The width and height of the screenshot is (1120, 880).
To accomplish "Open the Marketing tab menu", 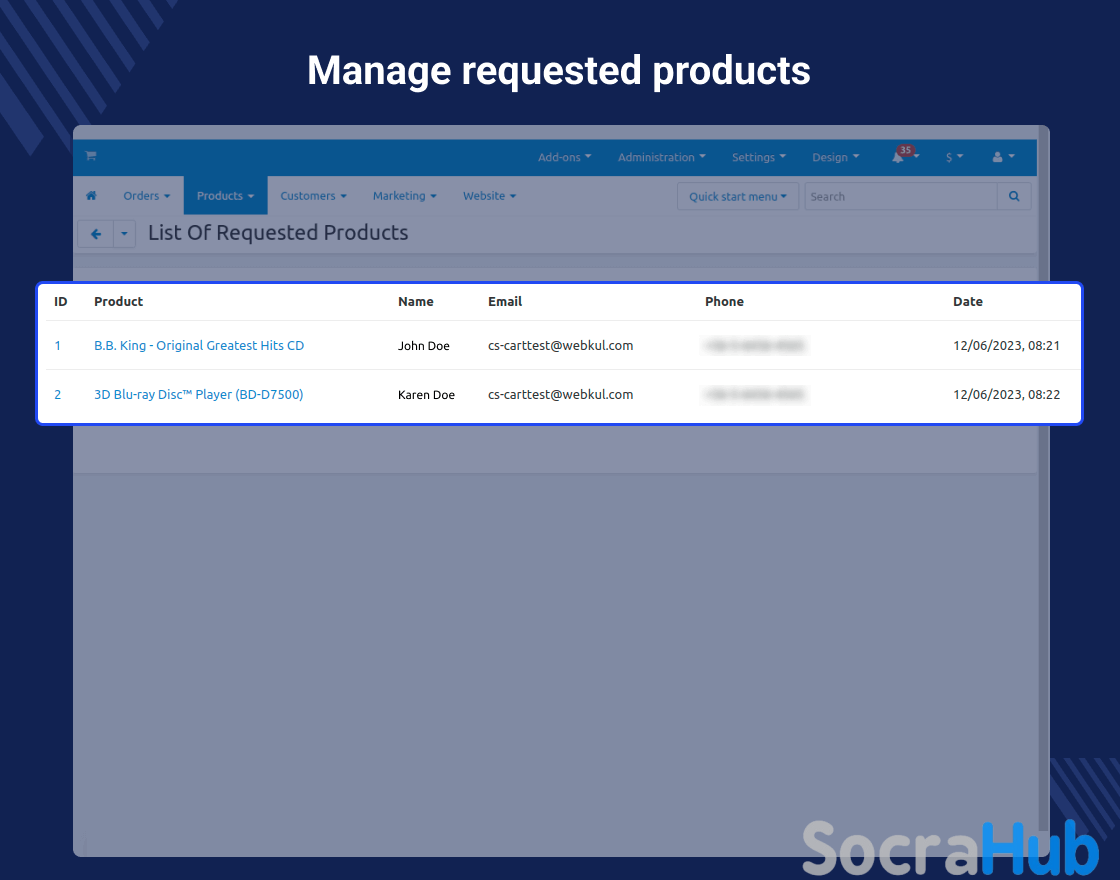I will tap(404, 196).
